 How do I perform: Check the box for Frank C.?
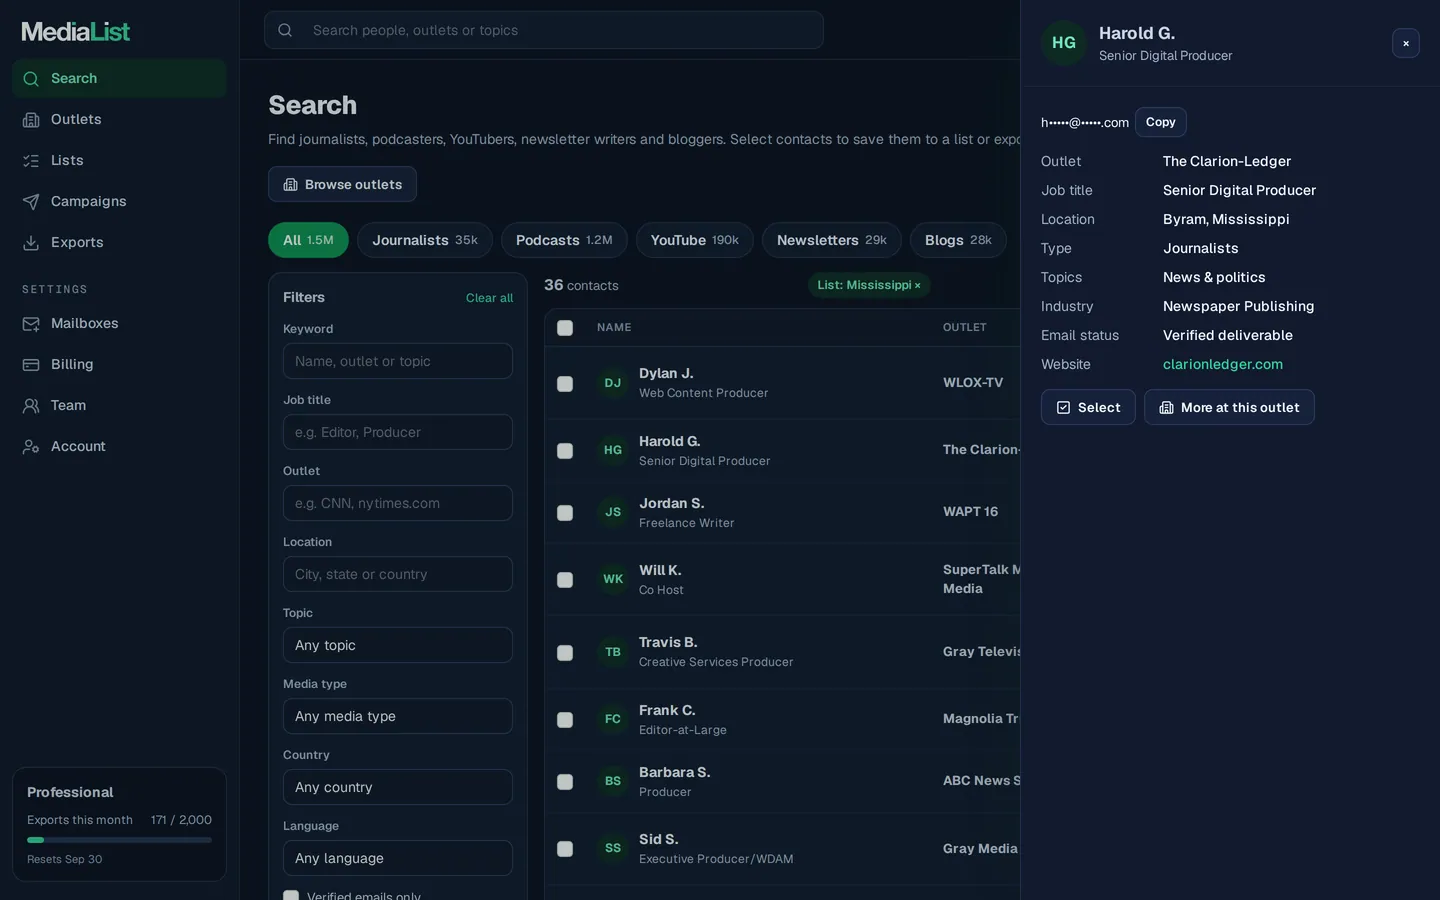coord(565,720)
